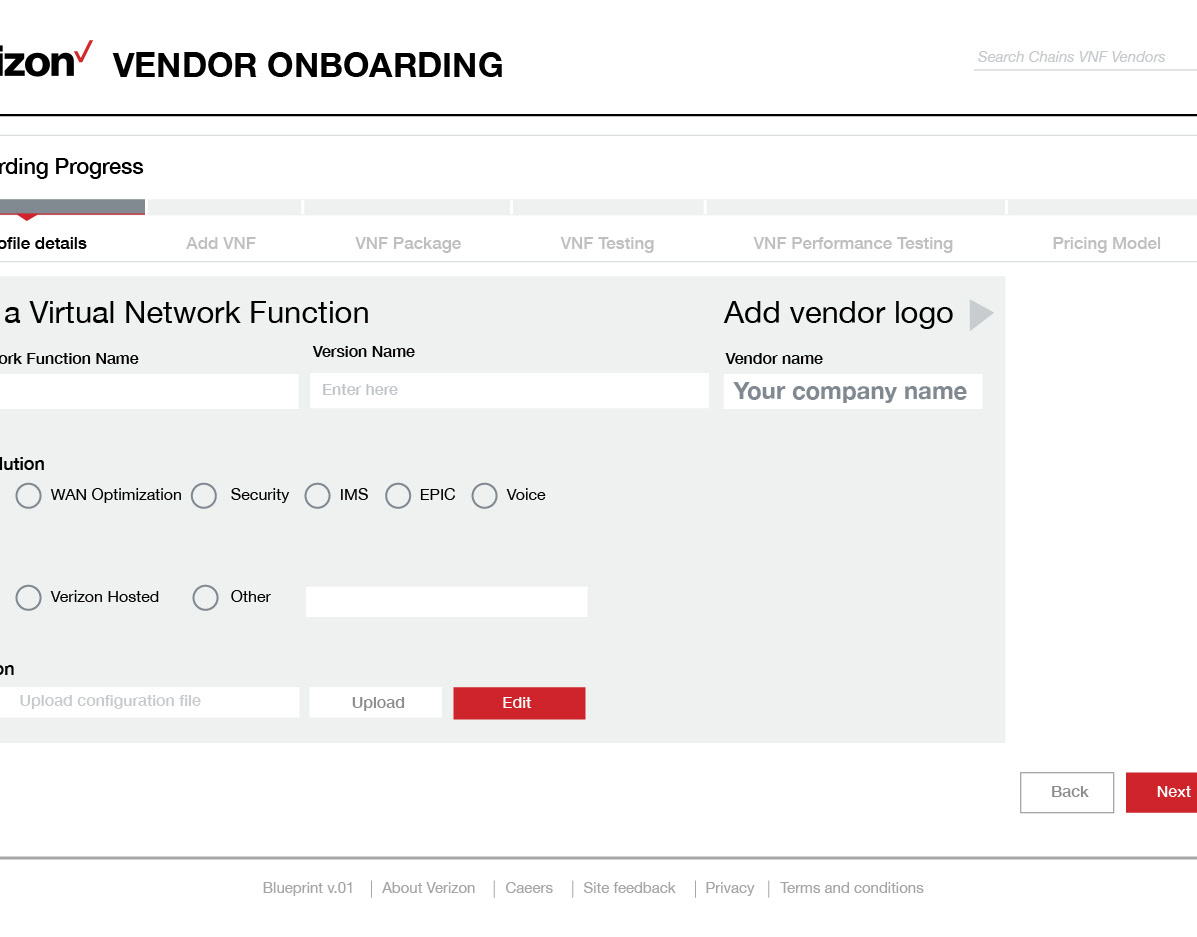Click the active onboarding progress bar segment
The height and width of the screenshot is (937, 1197).
72,207
